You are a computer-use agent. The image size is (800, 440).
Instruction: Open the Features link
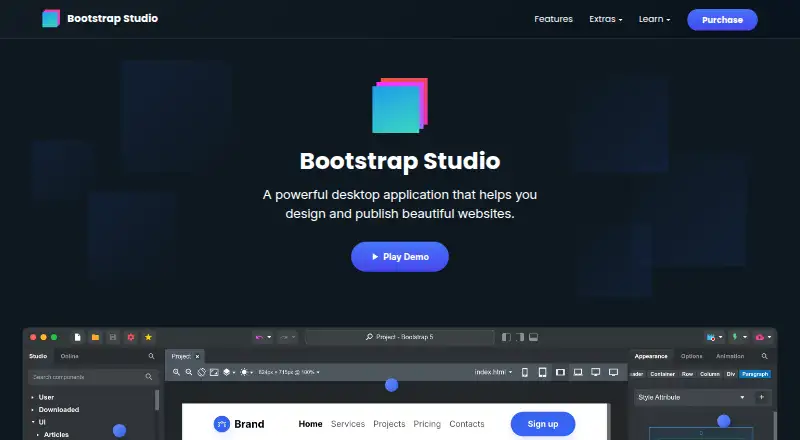(554, 19)
